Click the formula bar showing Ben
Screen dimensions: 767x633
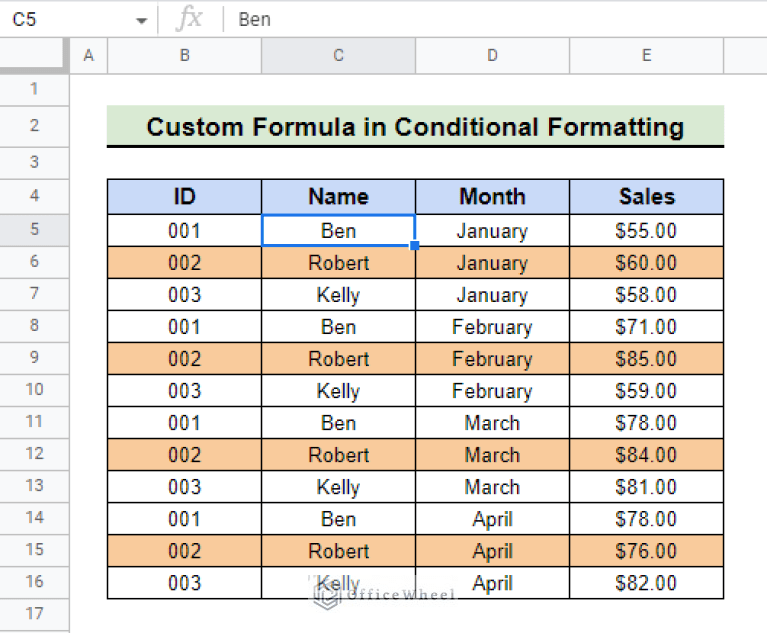494,20
